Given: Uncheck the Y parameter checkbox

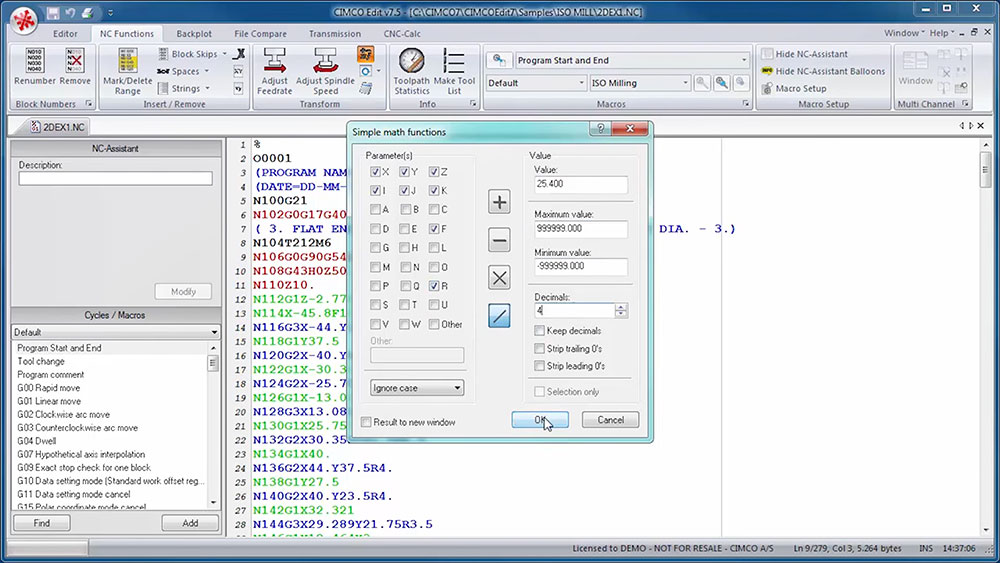Looking at the screenshot, I should pyautogui.click(x=404, y=172).
